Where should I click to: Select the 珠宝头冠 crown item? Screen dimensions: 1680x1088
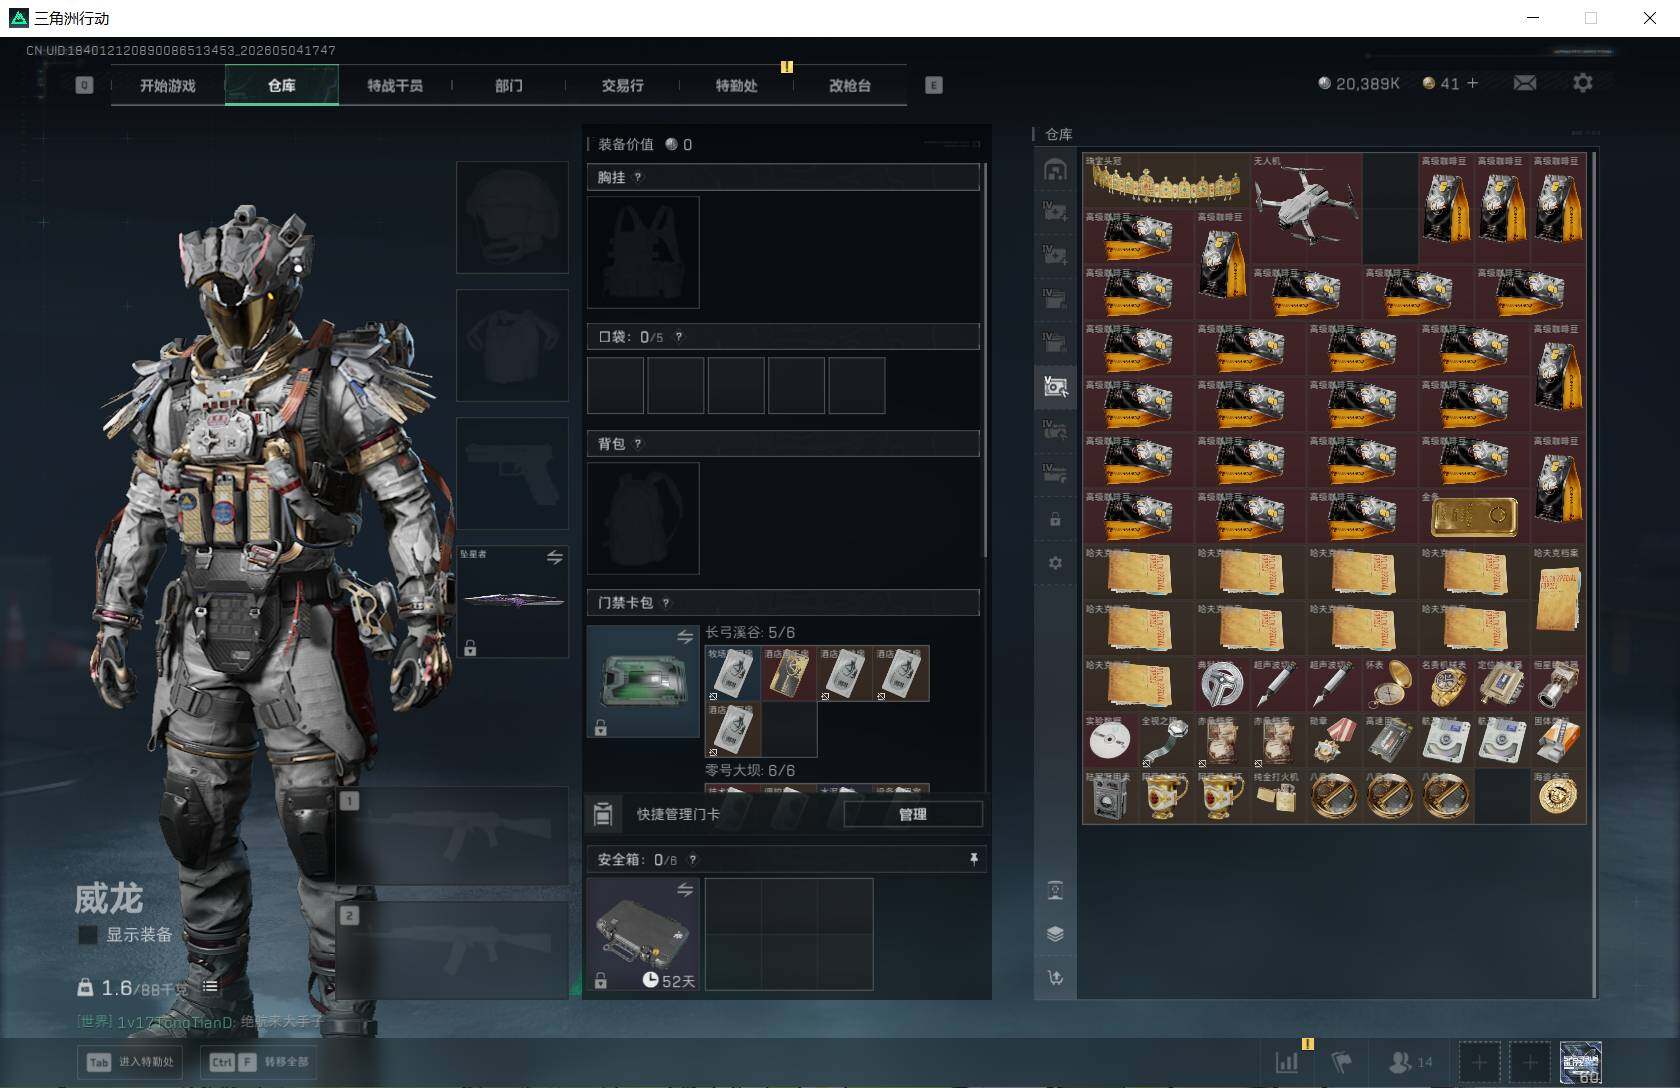1166,180
